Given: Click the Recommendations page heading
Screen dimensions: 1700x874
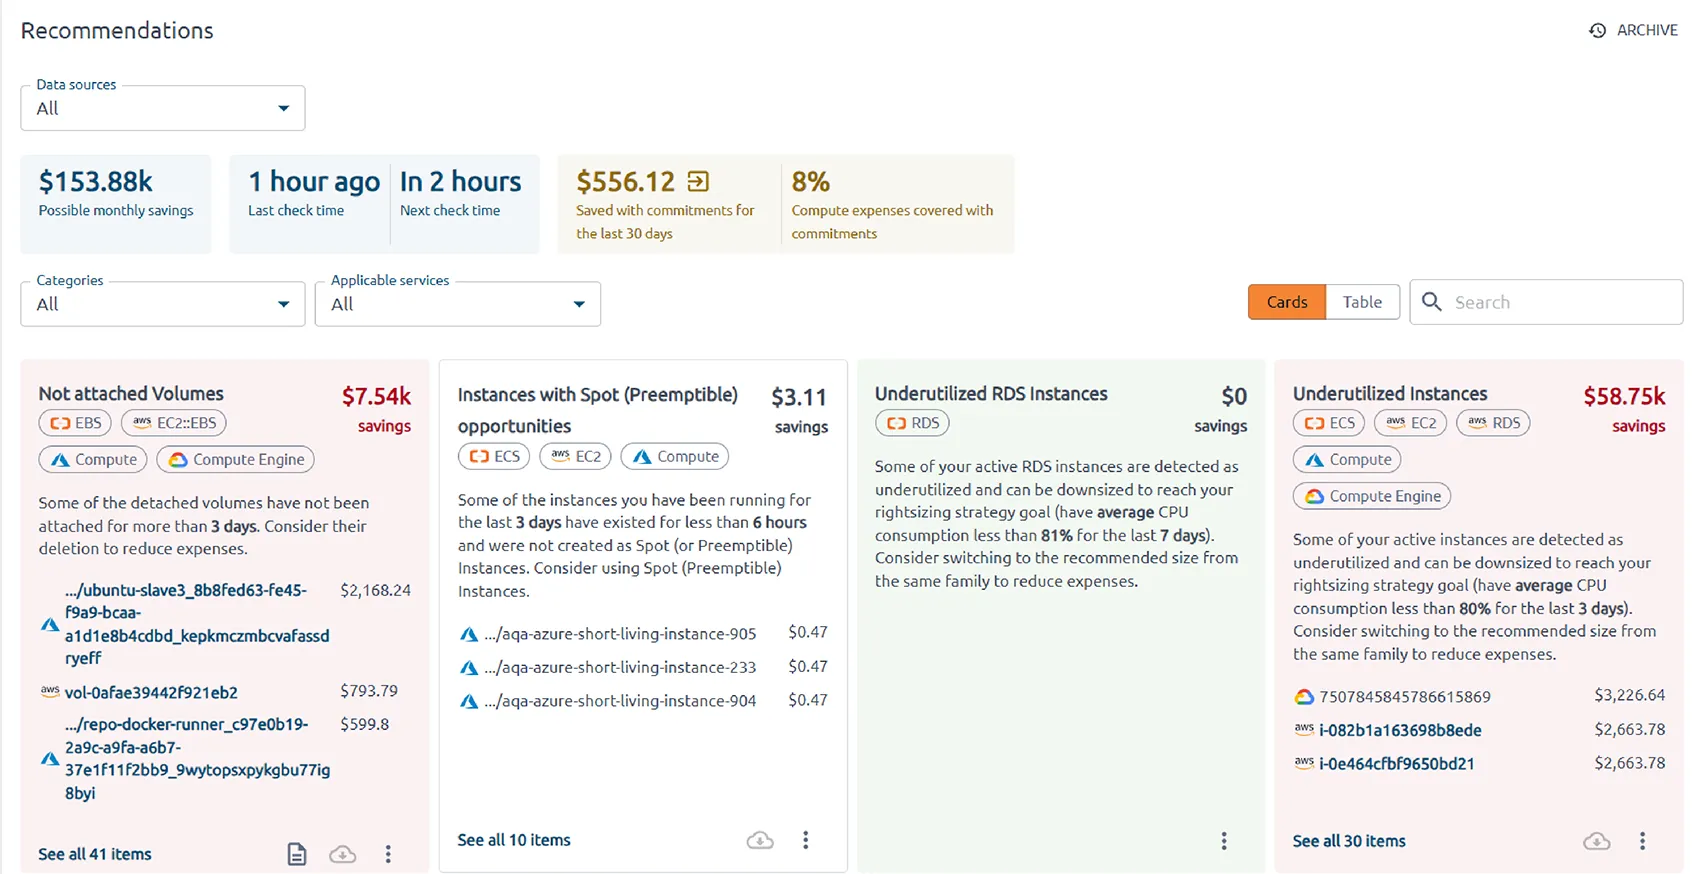Looking at the screenshot, I should pyautogui.click(x=117, y=31).
